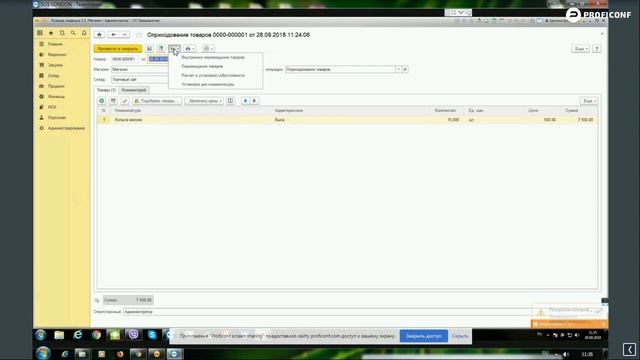640x360 pixels.
Task: Click Скрыть link in sharing bar
Action: [x=460, y=336]
